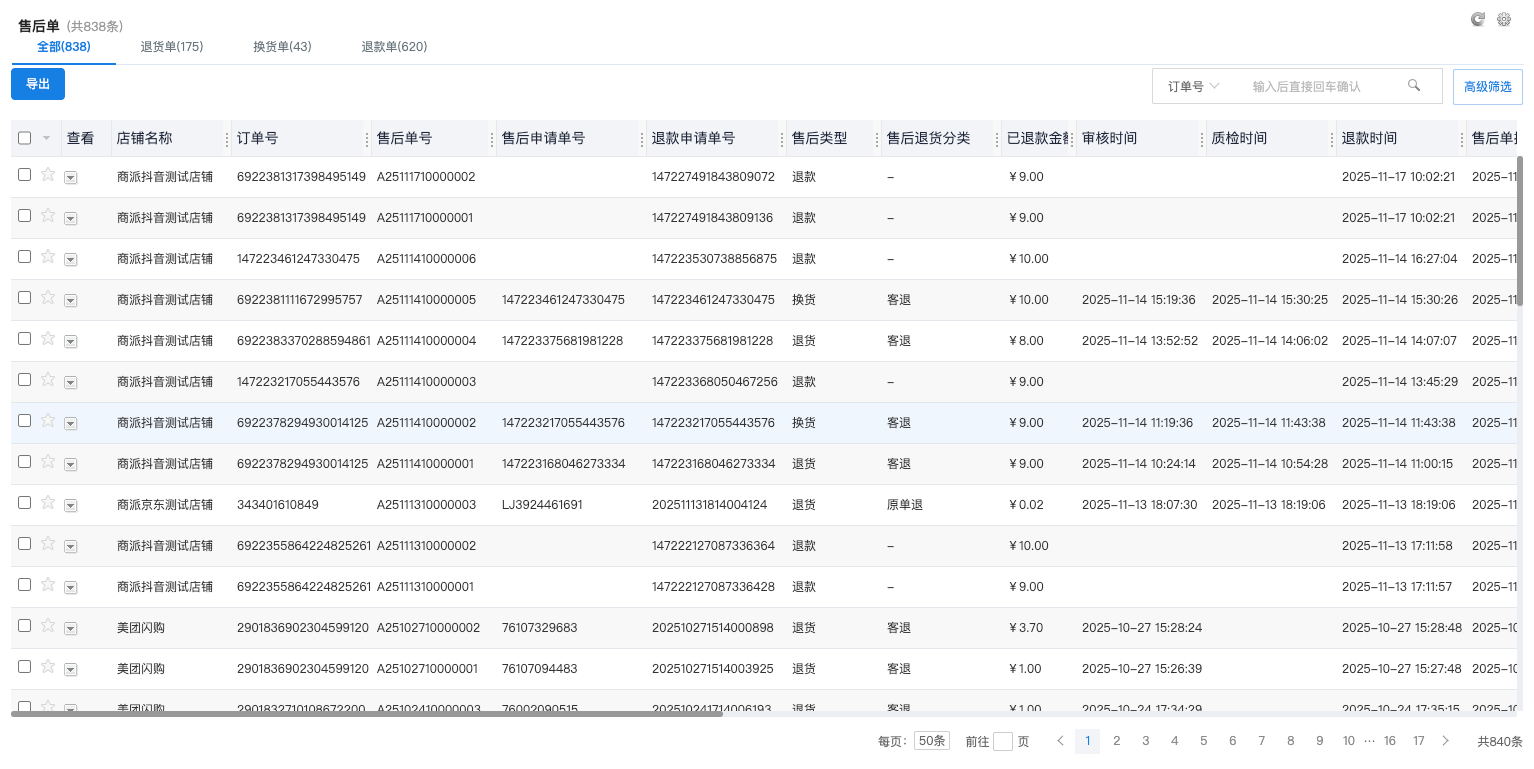
Task: Open the 退款单(620) tab
Action: point(394,47)
